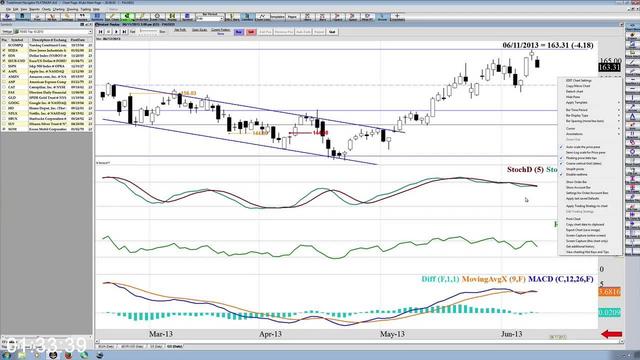
Task: Toggle checkbox for the COMPQ Nasdaq Composite row
Action: pyautogui.click(x=4, y=45)
